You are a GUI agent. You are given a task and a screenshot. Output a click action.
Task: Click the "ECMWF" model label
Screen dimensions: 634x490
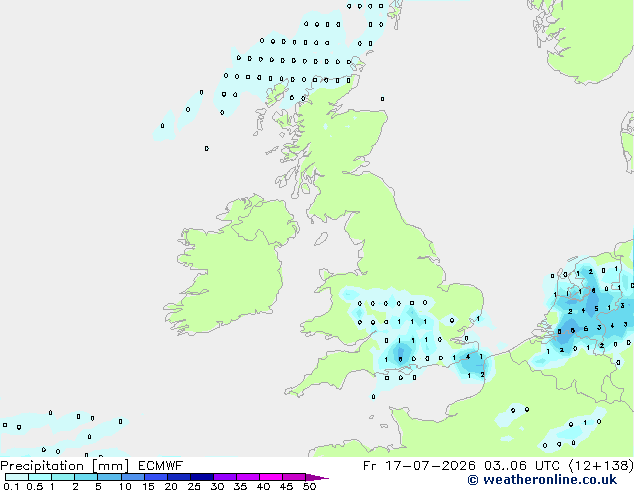coord(161,466)
